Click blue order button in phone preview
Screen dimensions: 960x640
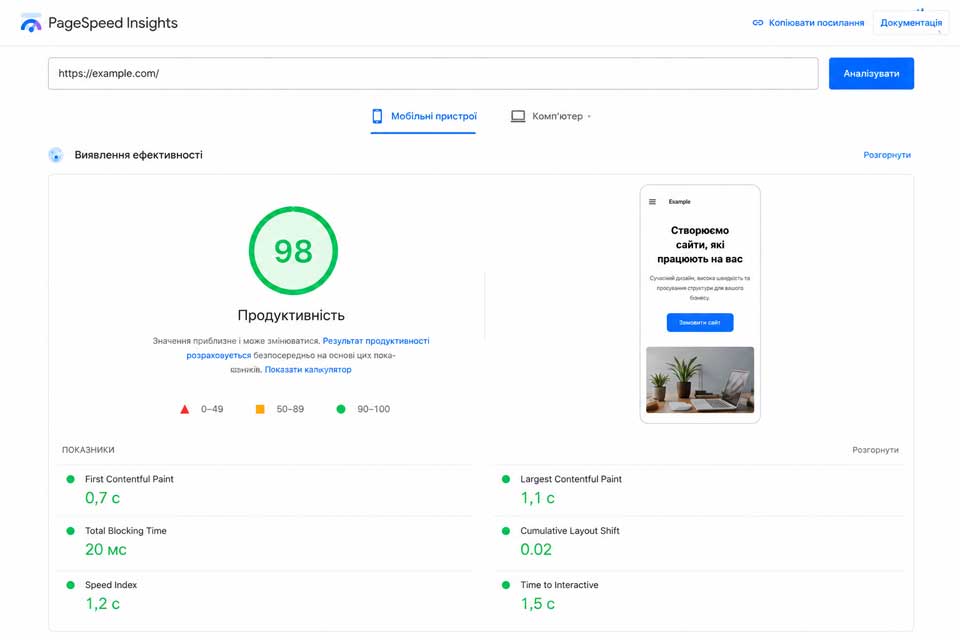click(x=700, y=322)
